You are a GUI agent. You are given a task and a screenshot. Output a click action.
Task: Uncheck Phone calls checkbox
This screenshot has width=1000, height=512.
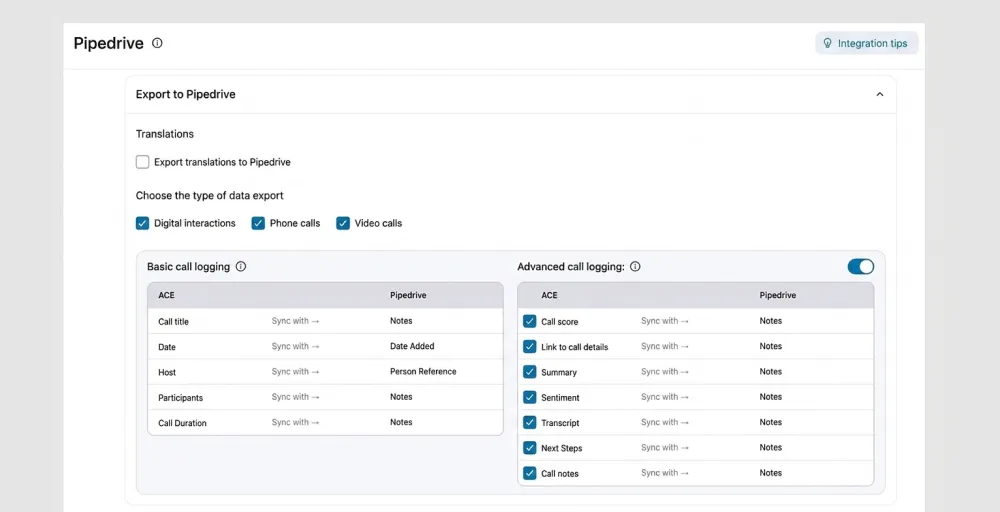click(x=258, y=223)
